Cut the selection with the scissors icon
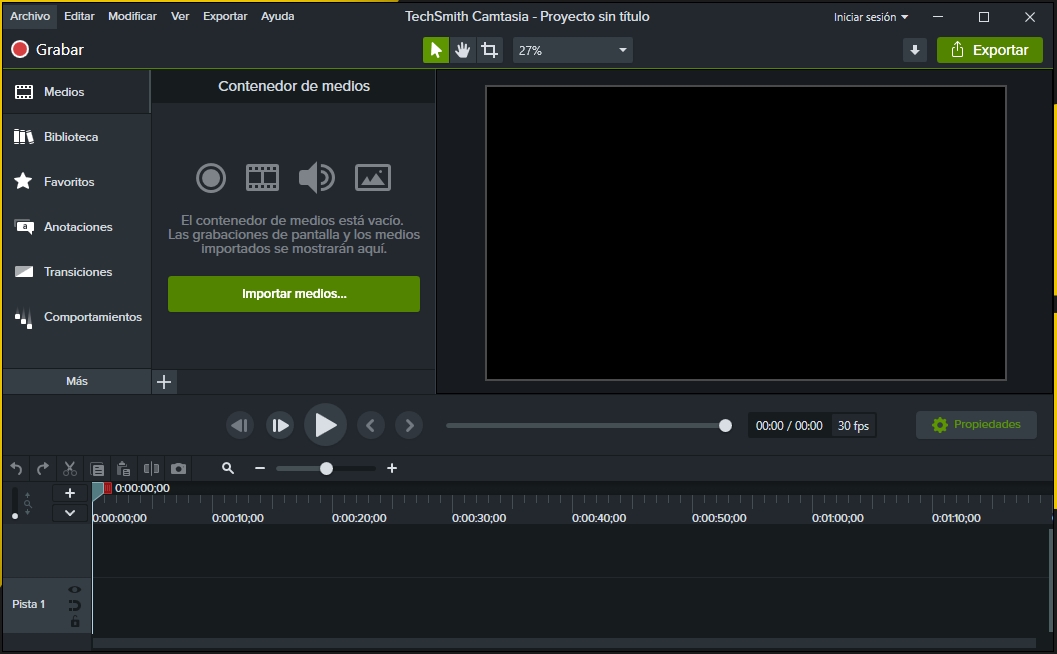The width and height of the screenshot is (1057, 654). pyautogui.click(x=69, y=468)
